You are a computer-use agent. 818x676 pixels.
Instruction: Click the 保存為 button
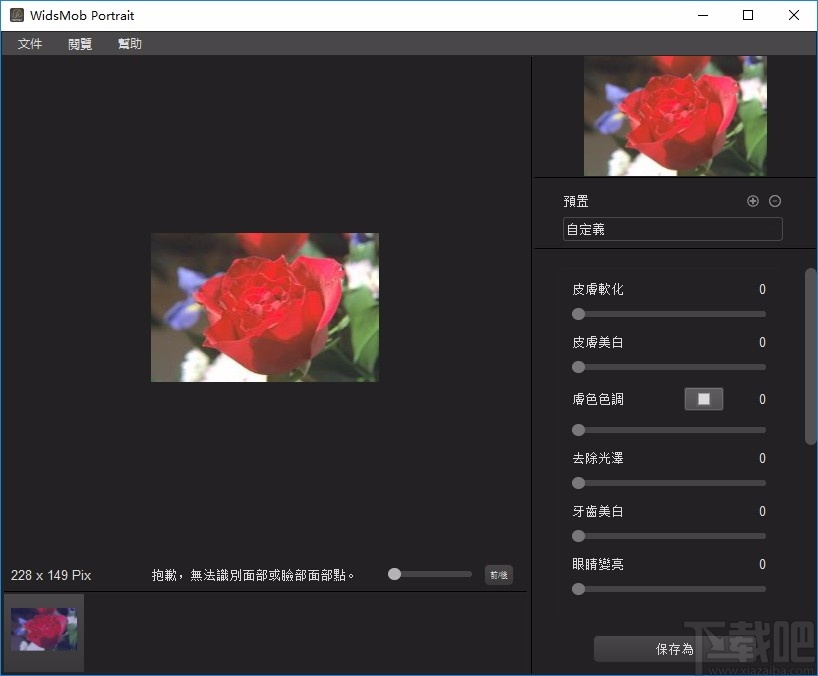pyautogui.click(x=675, y=649)
